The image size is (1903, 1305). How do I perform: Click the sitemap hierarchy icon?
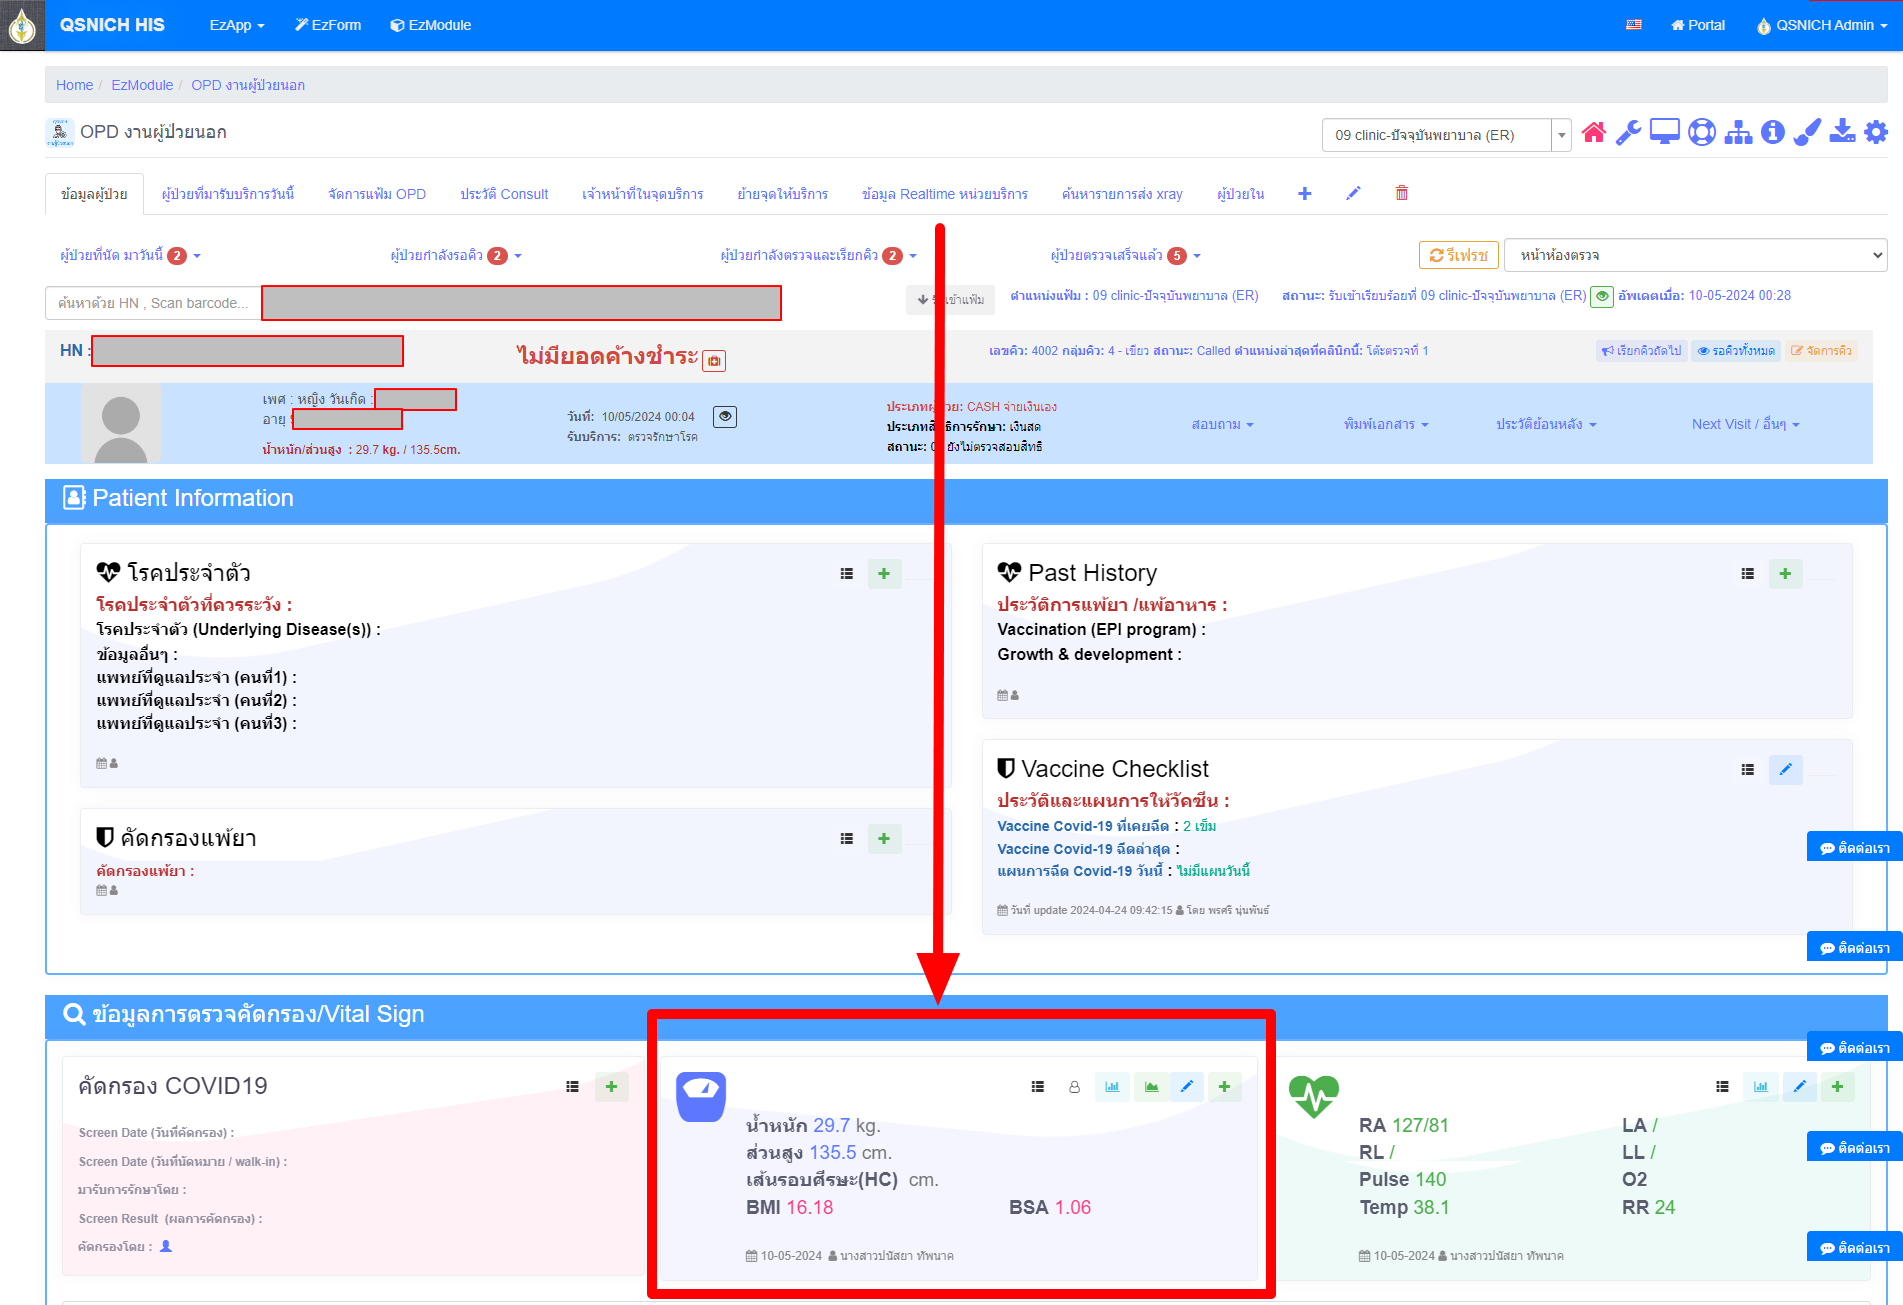1738,133
